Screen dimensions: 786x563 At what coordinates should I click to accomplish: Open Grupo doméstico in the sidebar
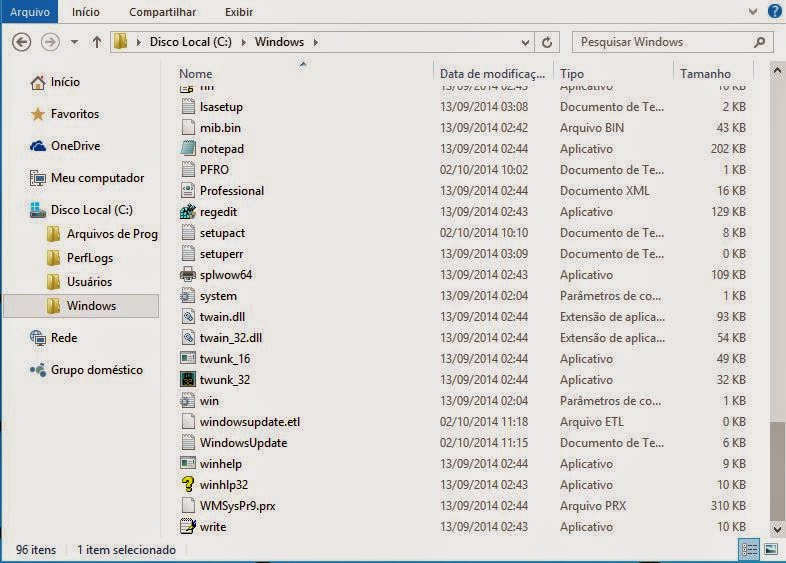[x=86, y=370]
